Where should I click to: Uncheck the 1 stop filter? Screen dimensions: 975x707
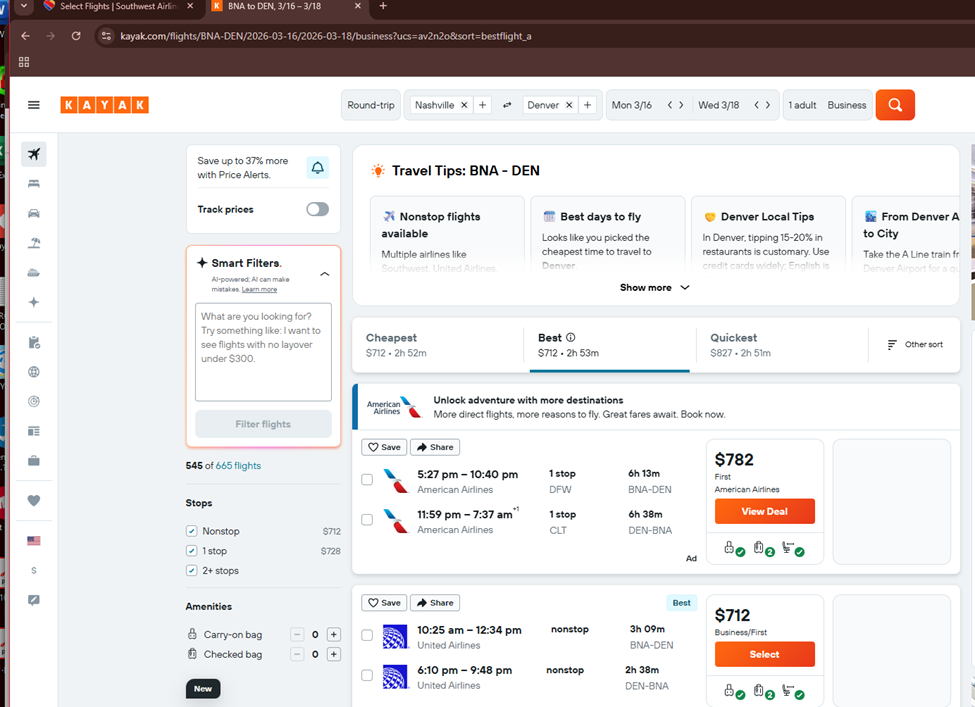pyautogui.click(x=192, y=551)
